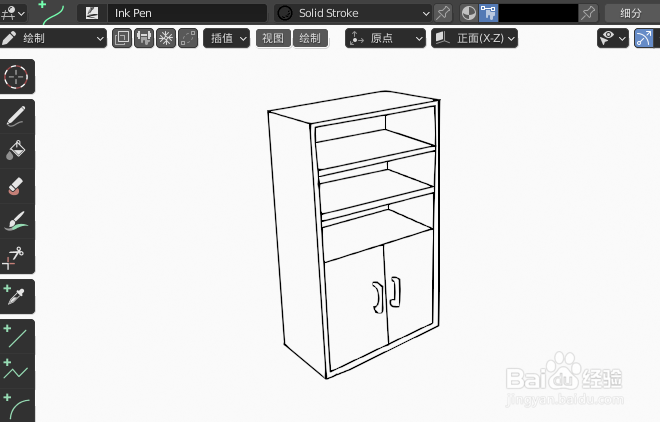The height and width of the screenshot is (422, 660).
Task: Click the 细分 button
Action: [631, 13]
